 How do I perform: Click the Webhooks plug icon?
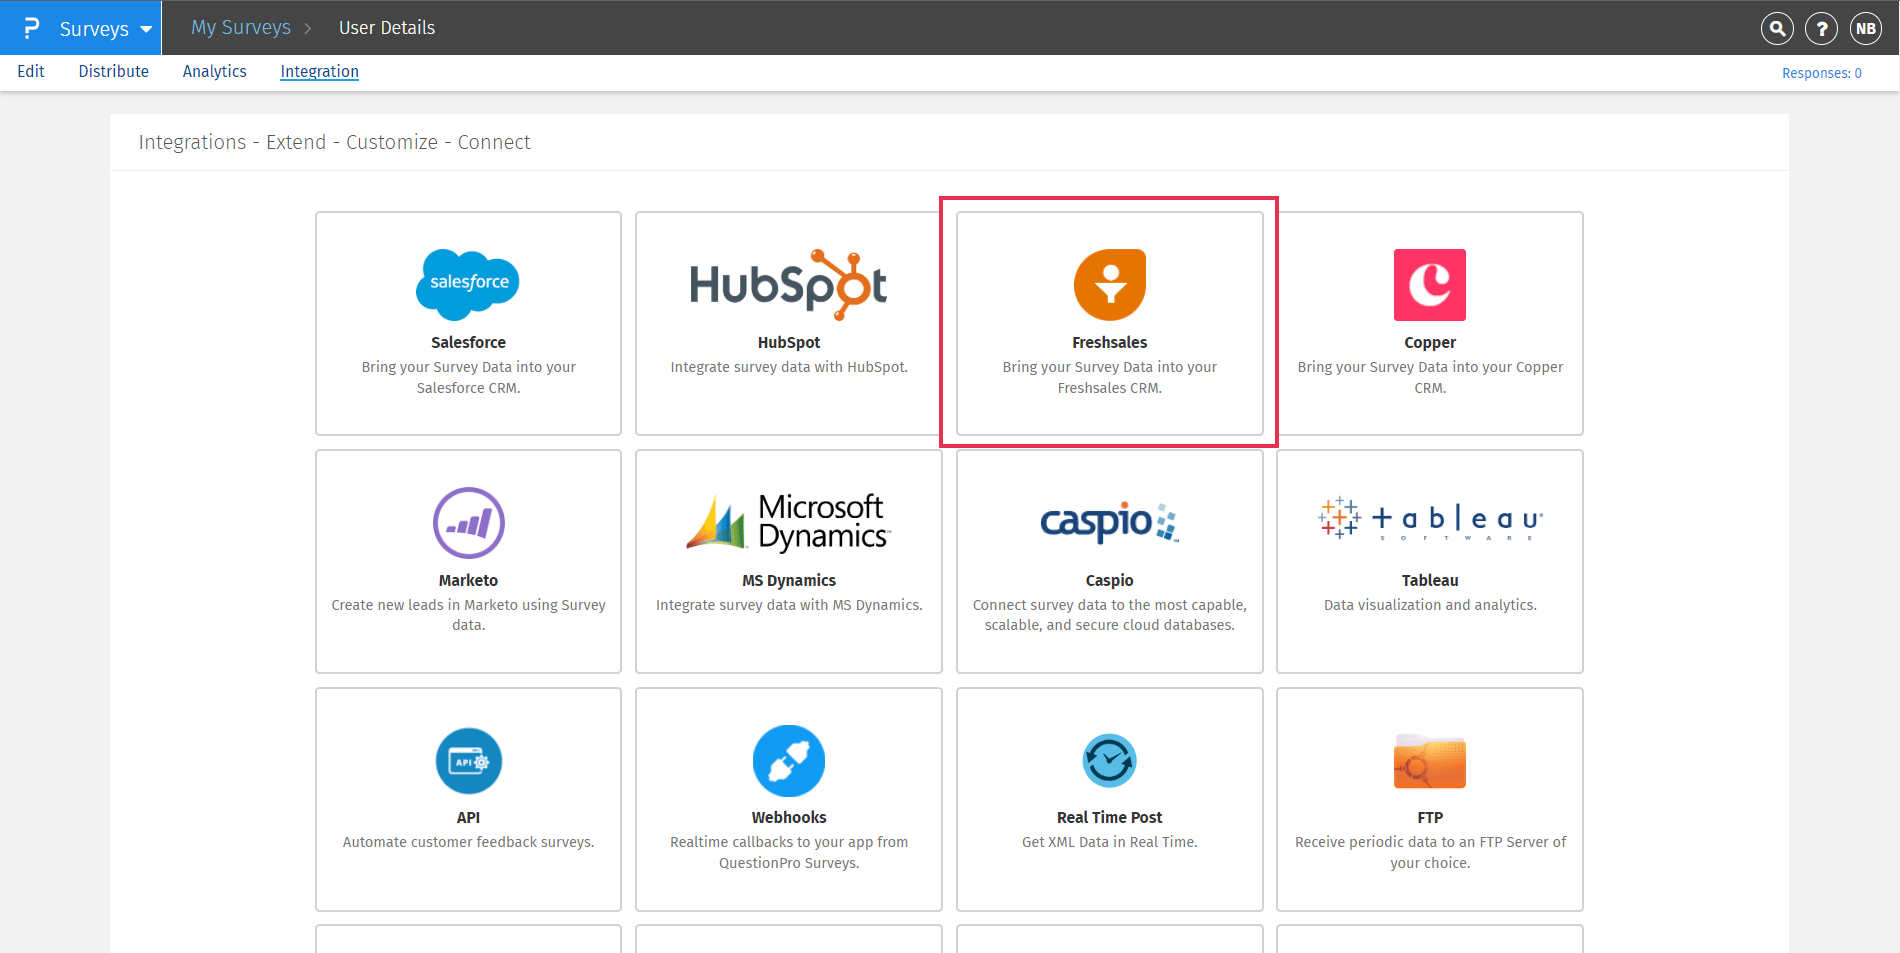[x=788, y=761]
